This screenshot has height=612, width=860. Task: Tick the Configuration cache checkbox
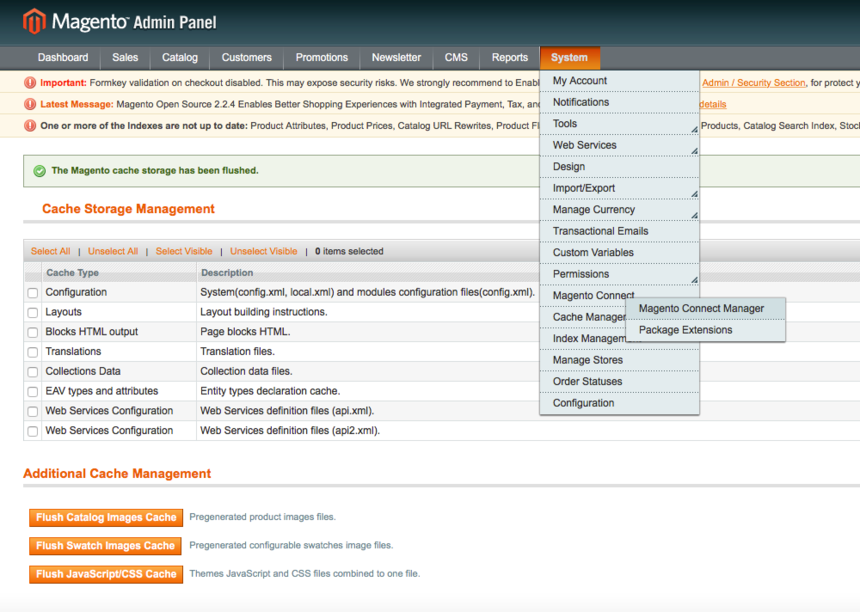click(x=33, y=293)
